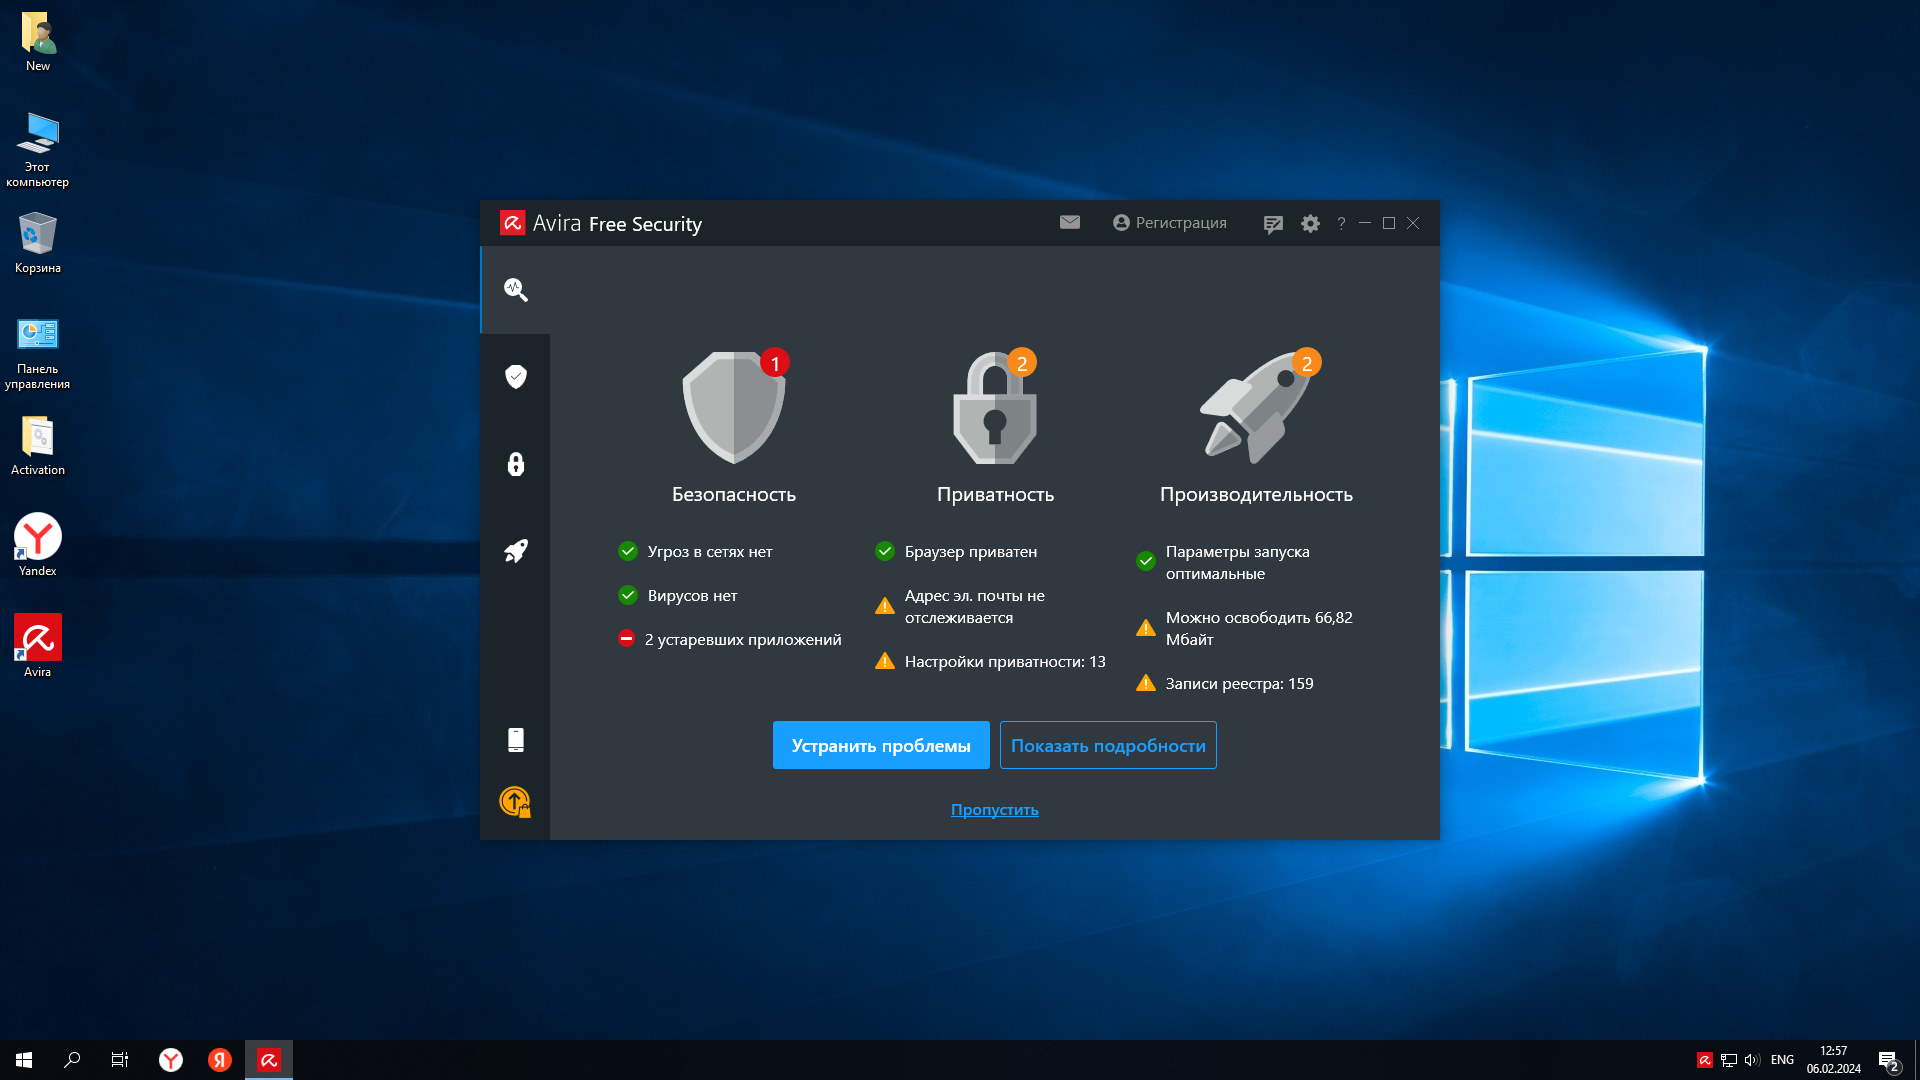
Task: Open Windows Start menu
Action: click(24, 1060)
